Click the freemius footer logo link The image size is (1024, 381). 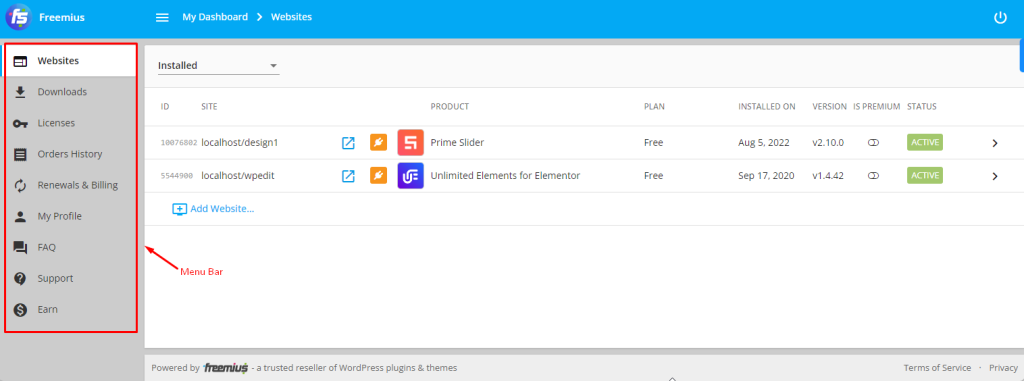(x=225, y=368)
